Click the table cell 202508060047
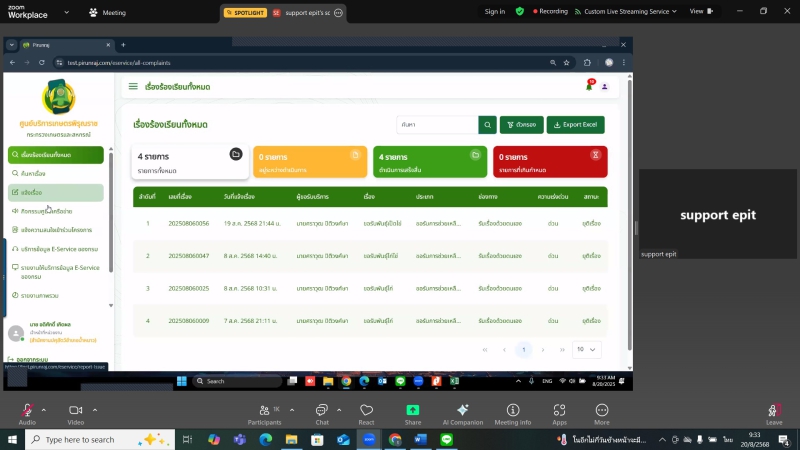This screenshot has height=450, width=800. coord(189,256)
